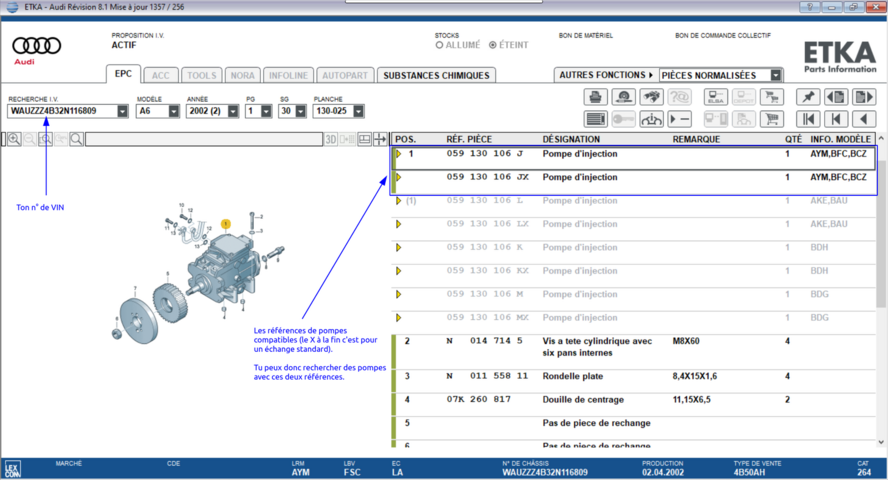
Task: Open the info connector icon
Action: 652,119
